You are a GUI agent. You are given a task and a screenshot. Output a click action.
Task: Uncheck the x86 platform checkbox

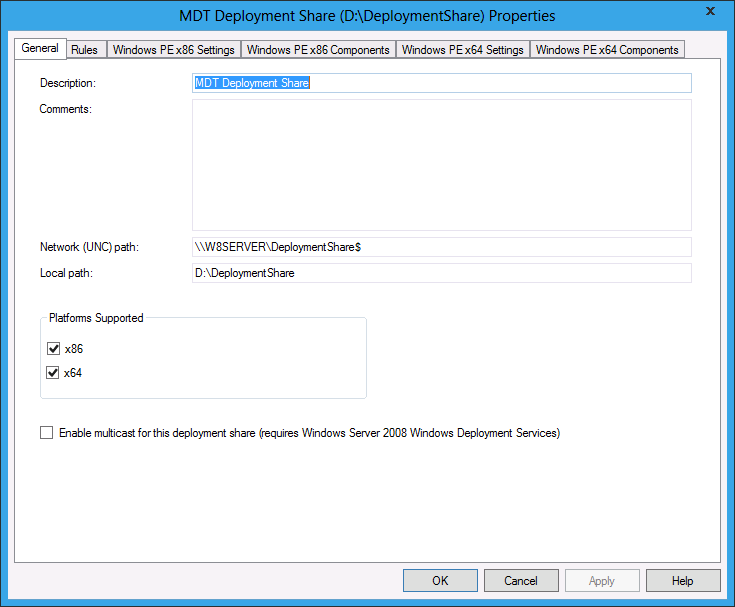[x=53, y=349]
